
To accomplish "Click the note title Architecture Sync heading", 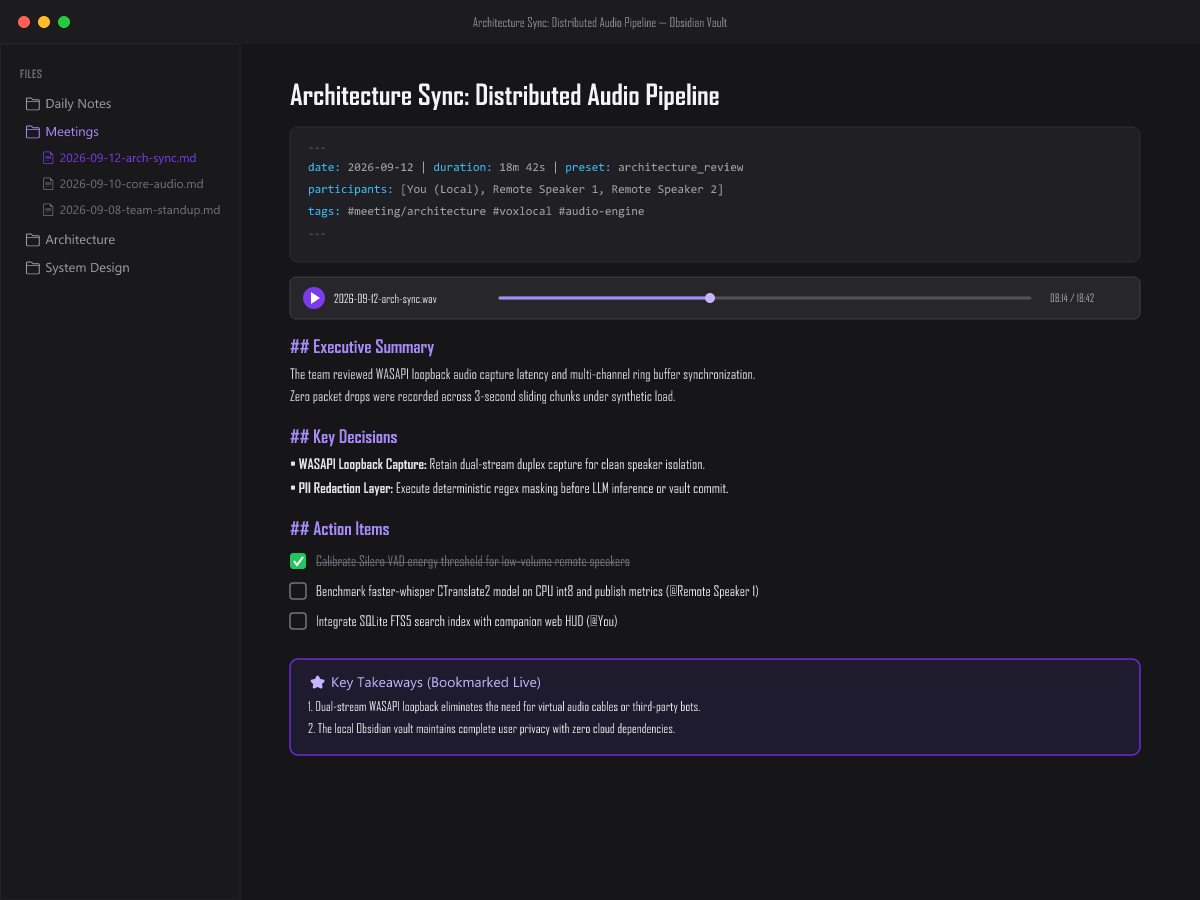I will [x=504, y=96].
